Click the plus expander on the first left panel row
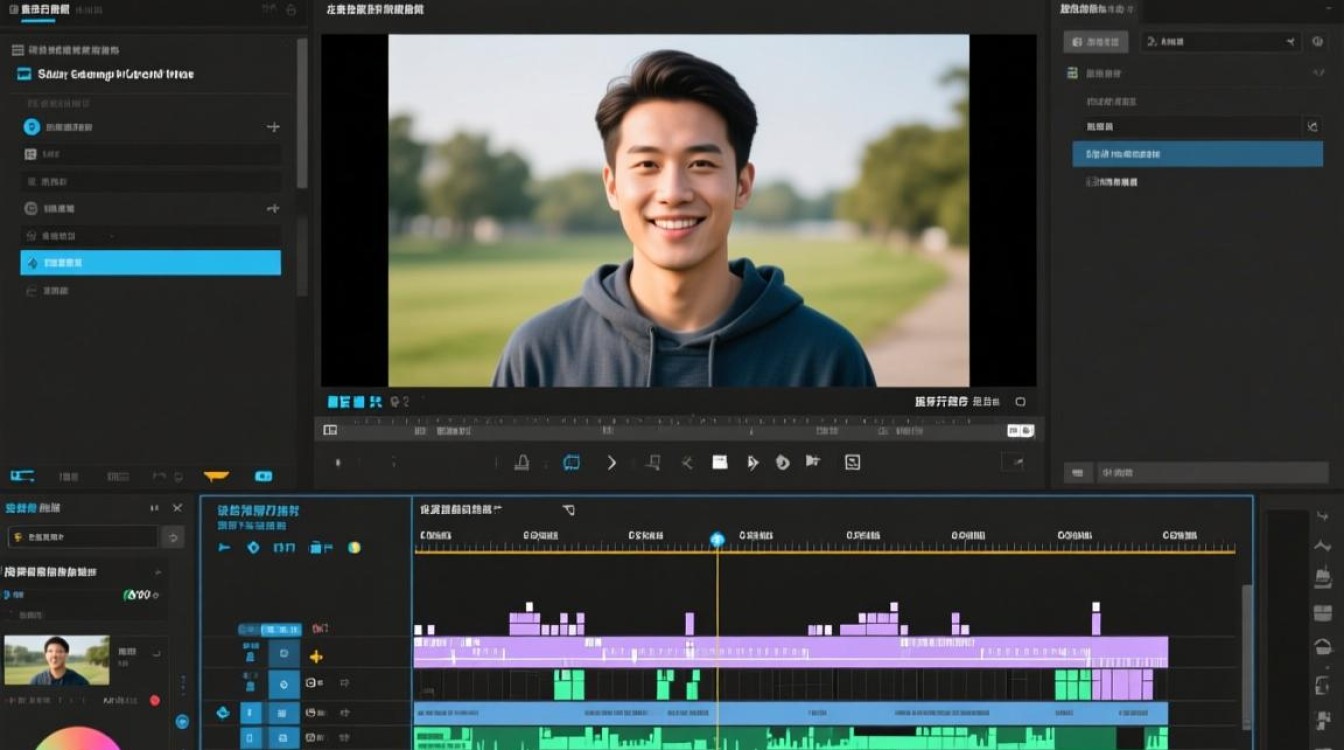This screenshot has width=1344, height=750. tap(273, 127)
